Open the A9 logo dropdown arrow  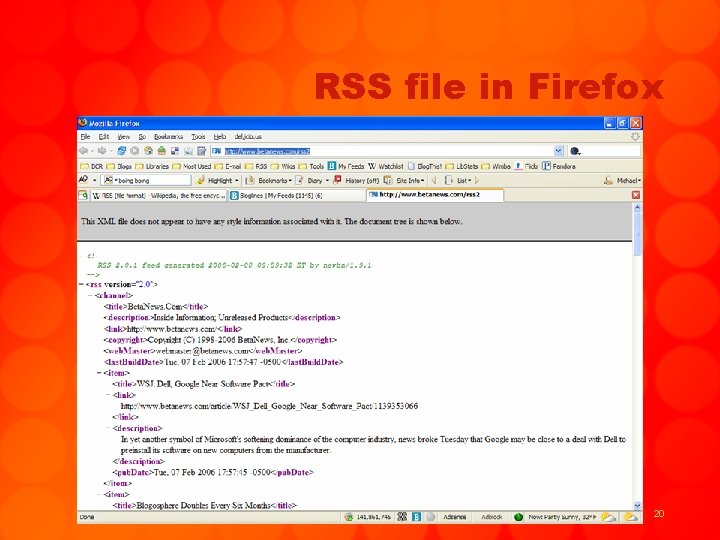coord(95,180)
